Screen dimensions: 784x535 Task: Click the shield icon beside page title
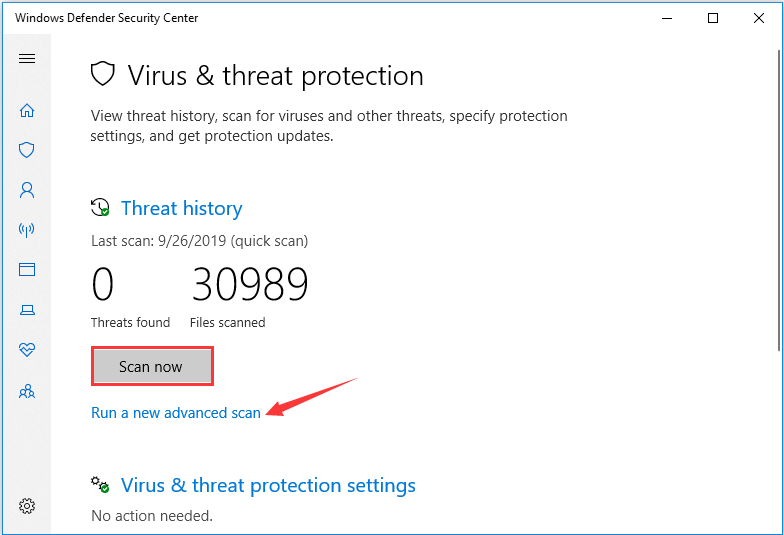103,74
